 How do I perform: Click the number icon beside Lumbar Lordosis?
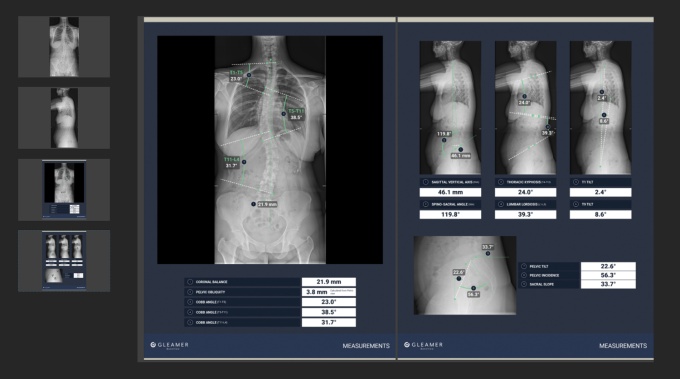(501, 204)
